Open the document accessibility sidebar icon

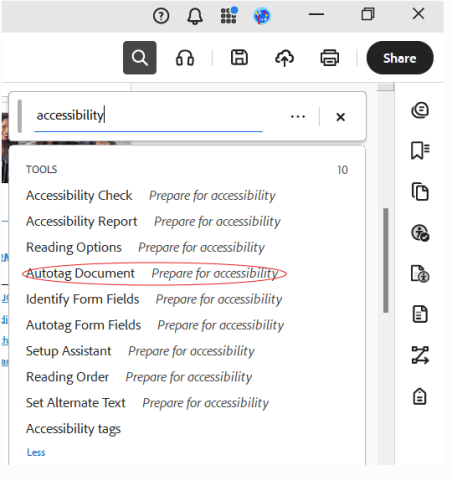(420, 274)
